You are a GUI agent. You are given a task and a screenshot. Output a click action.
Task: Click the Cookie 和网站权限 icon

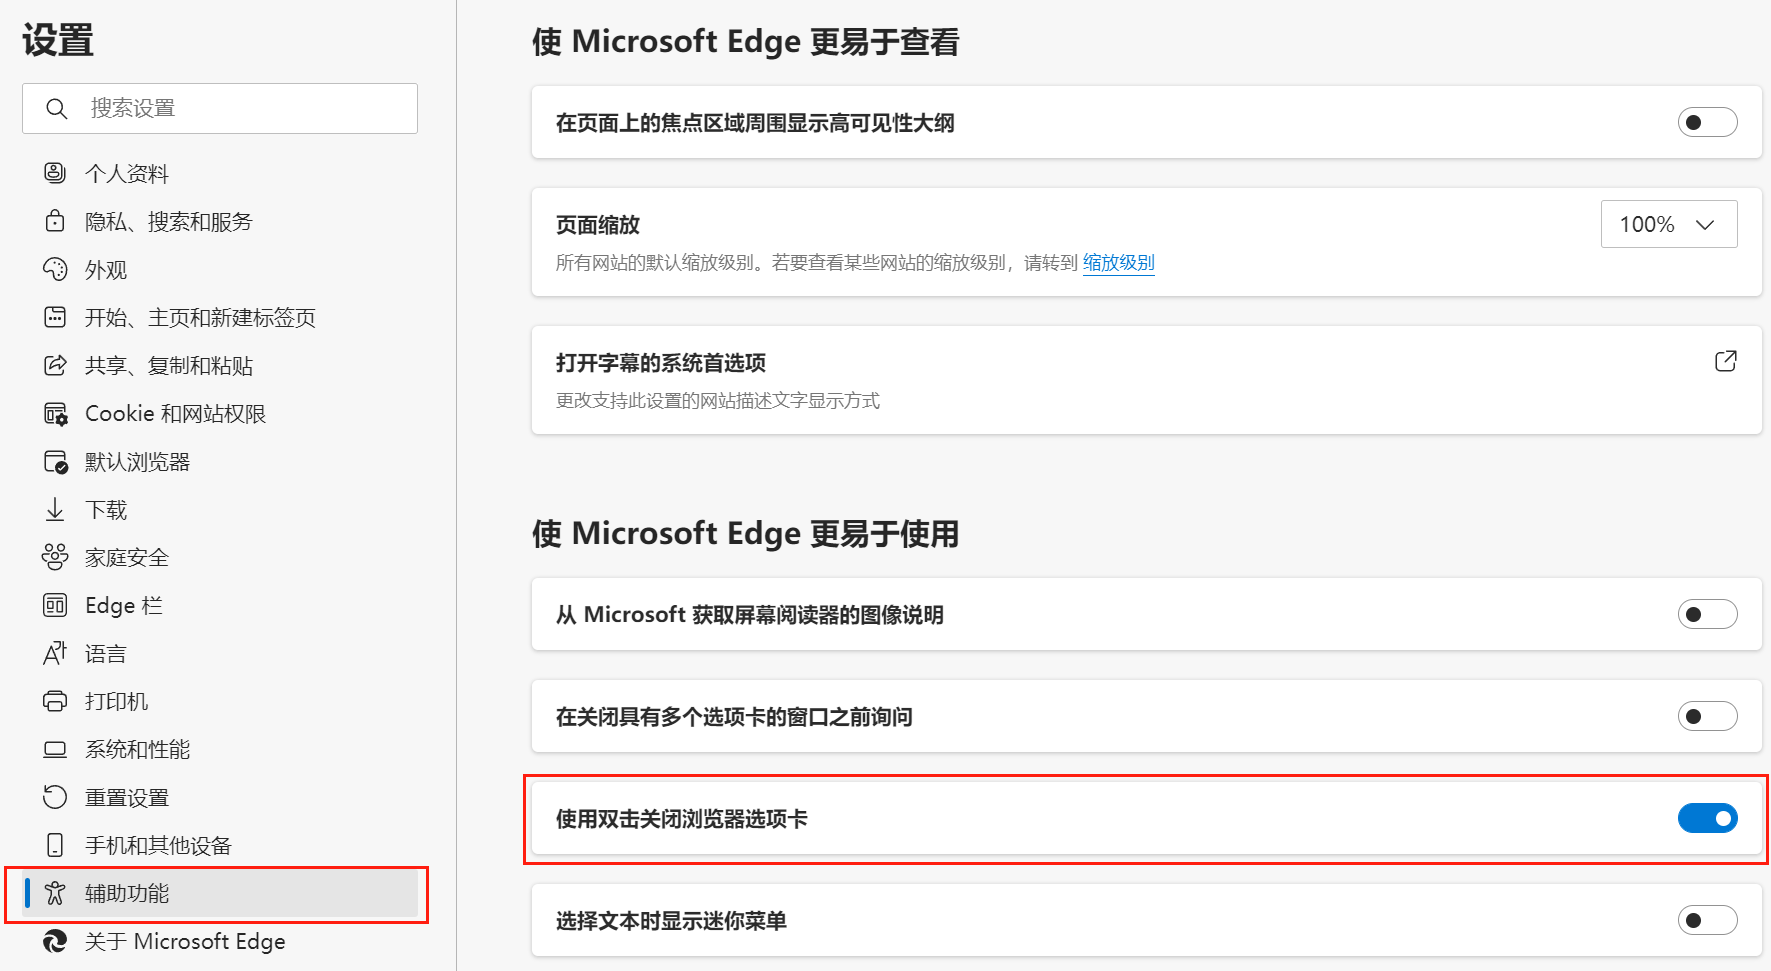pos(55,414)
